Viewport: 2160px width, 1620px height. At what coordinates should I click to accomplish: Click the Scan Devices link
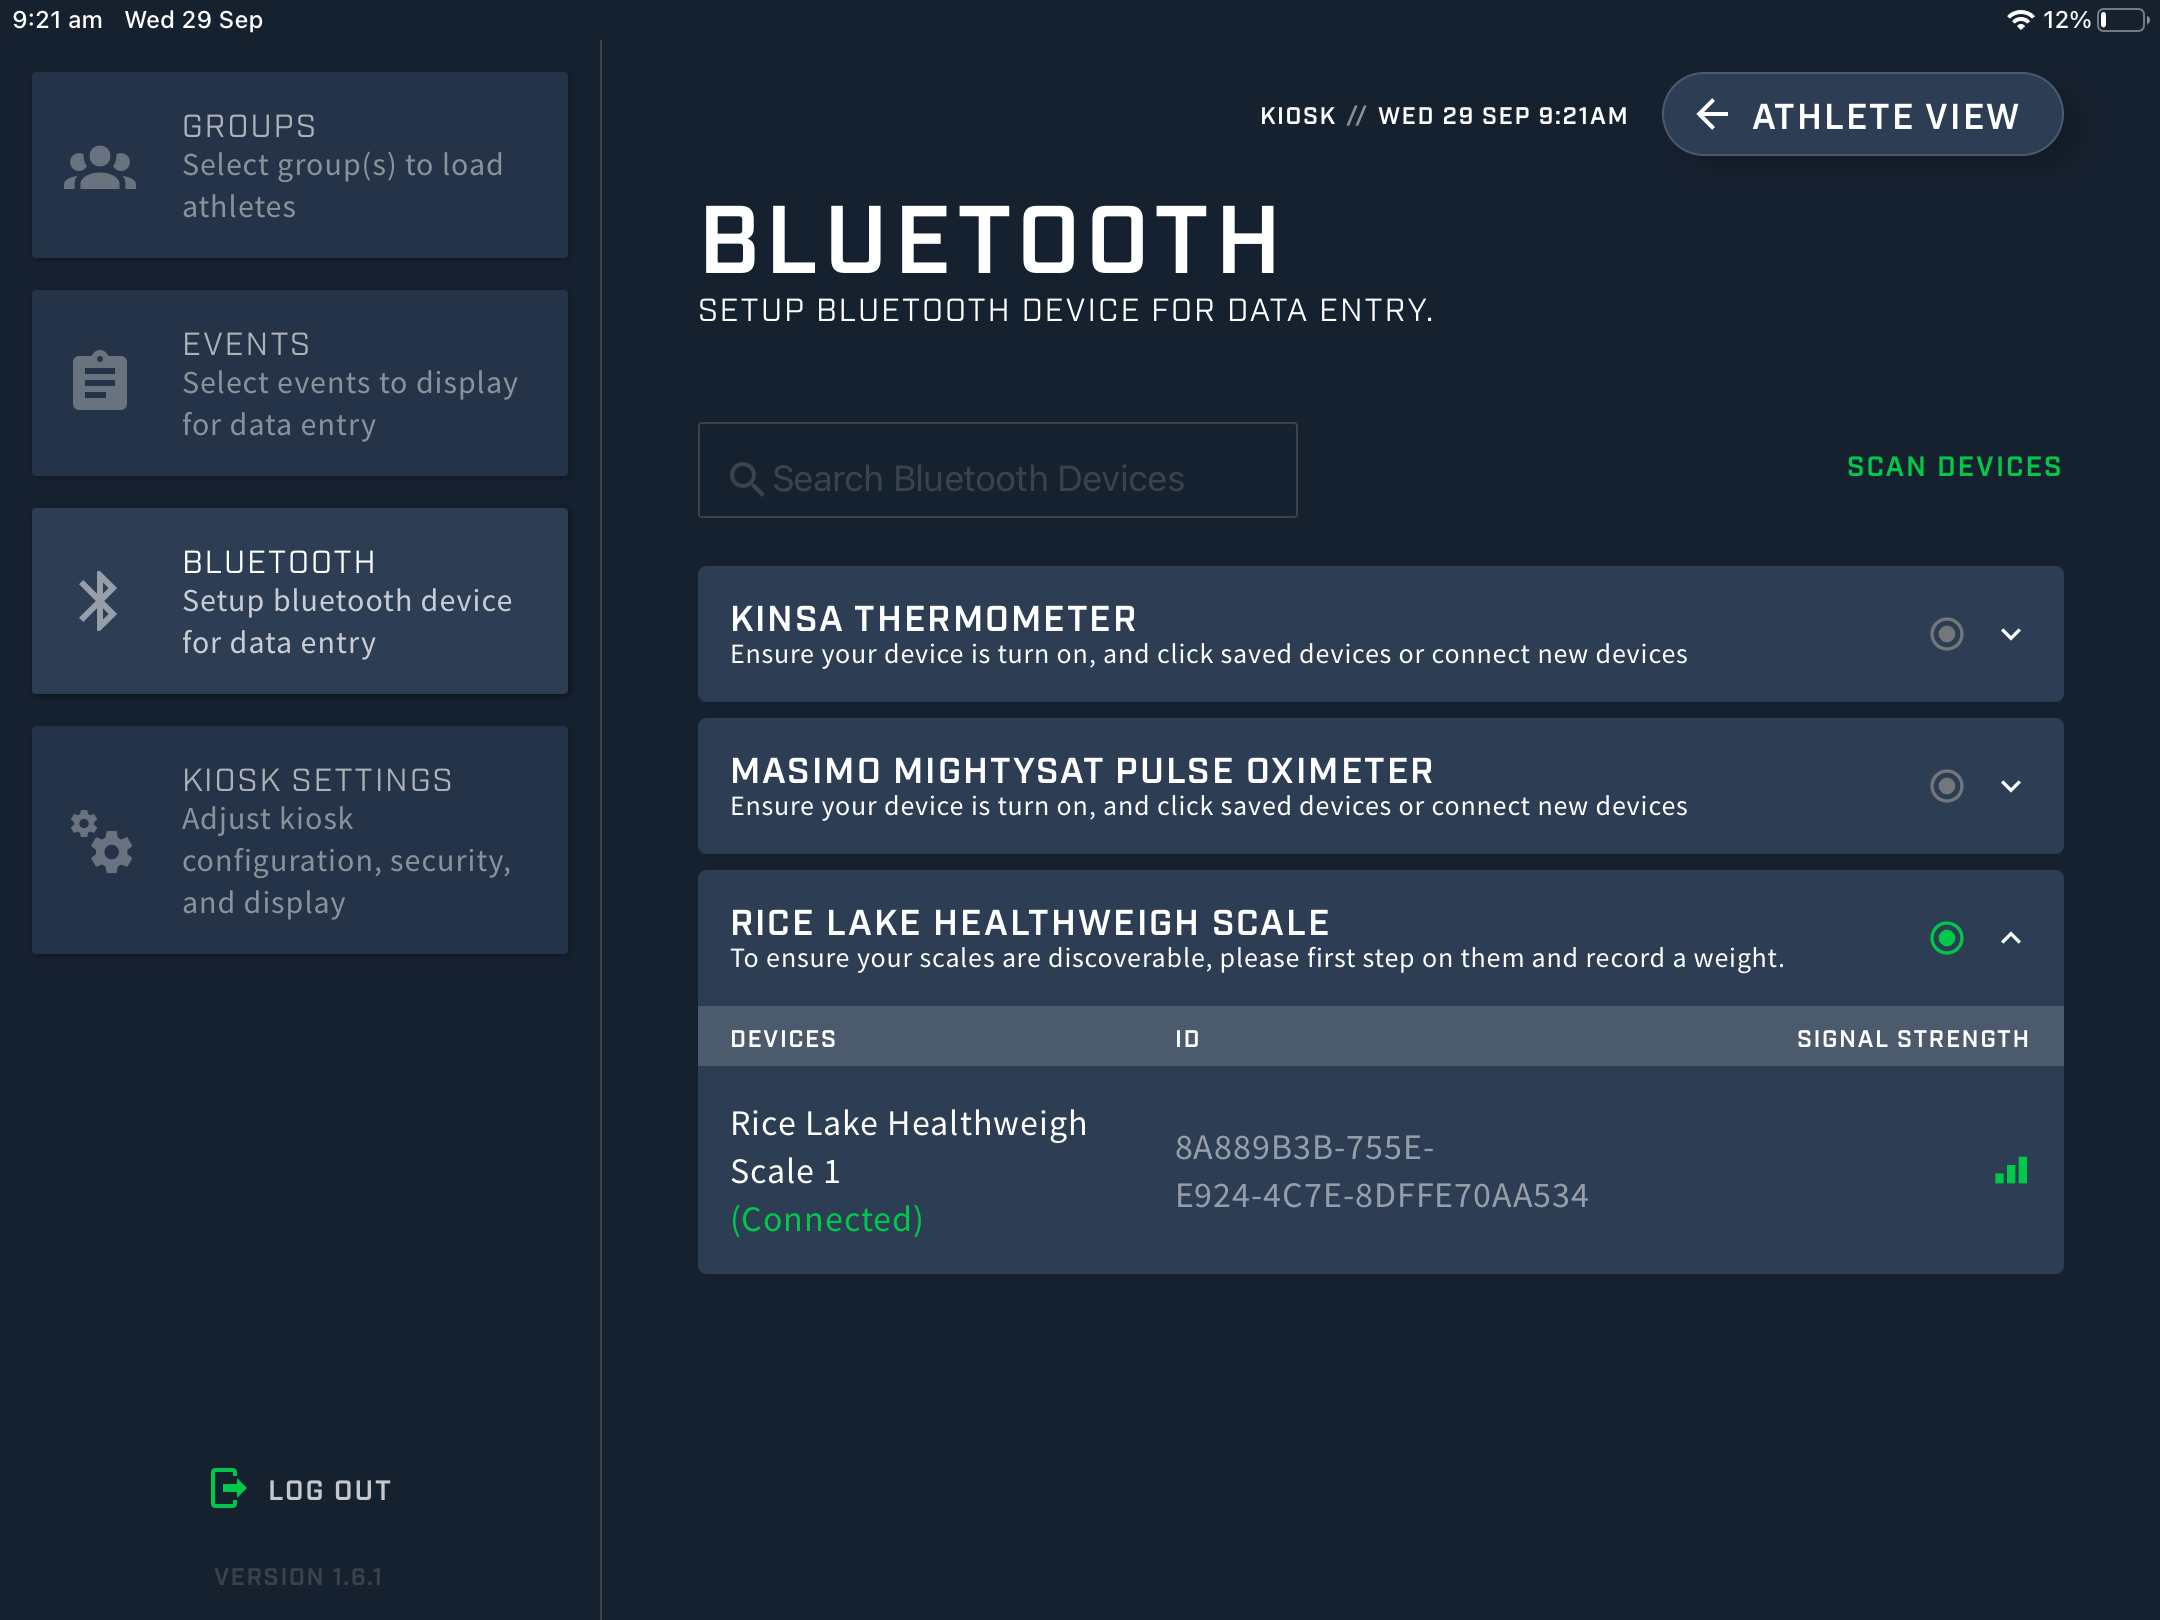coord(1954,467)
